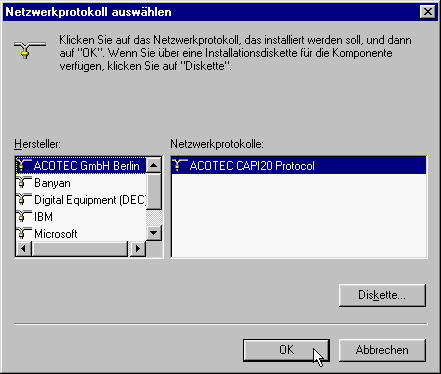Click the large network cable icon near instructions

point(30,50)
